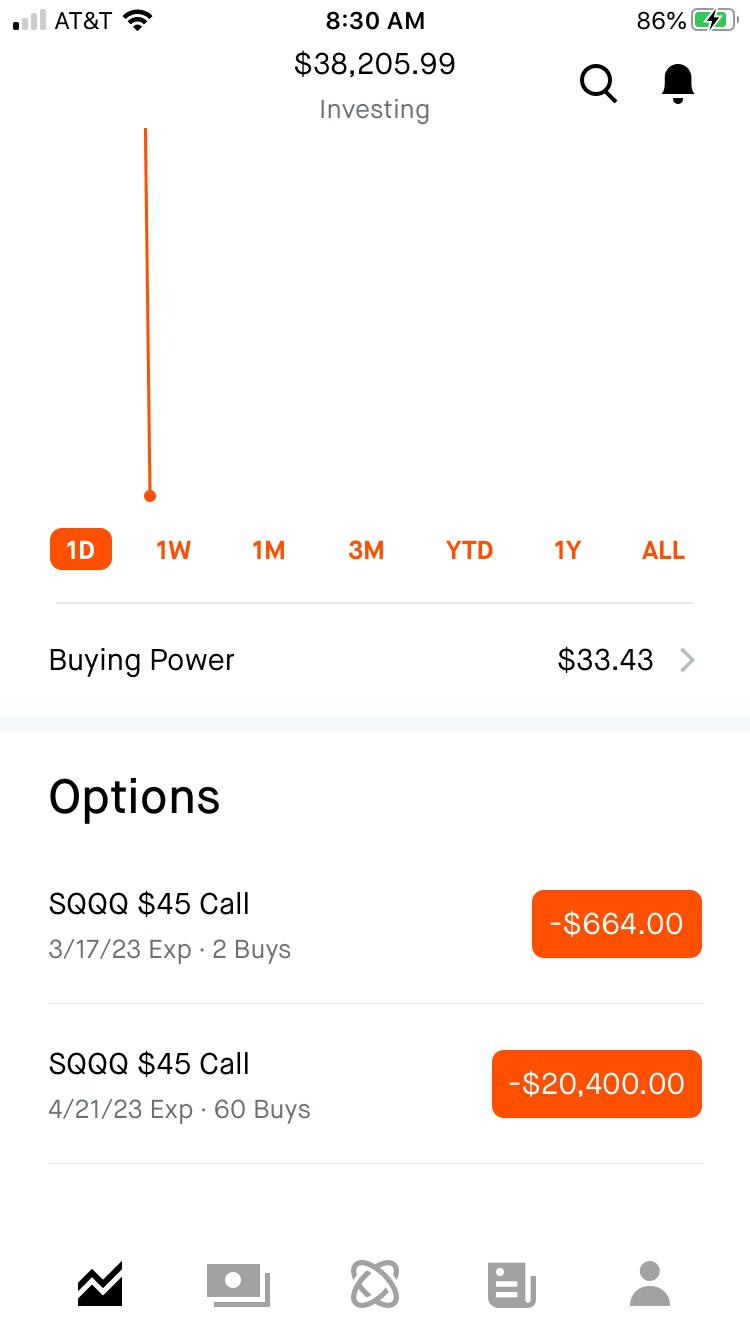Open the cash tab icon
Image resolution: width=750 pixels, height=1334 pixels.
click(238, 1284)
